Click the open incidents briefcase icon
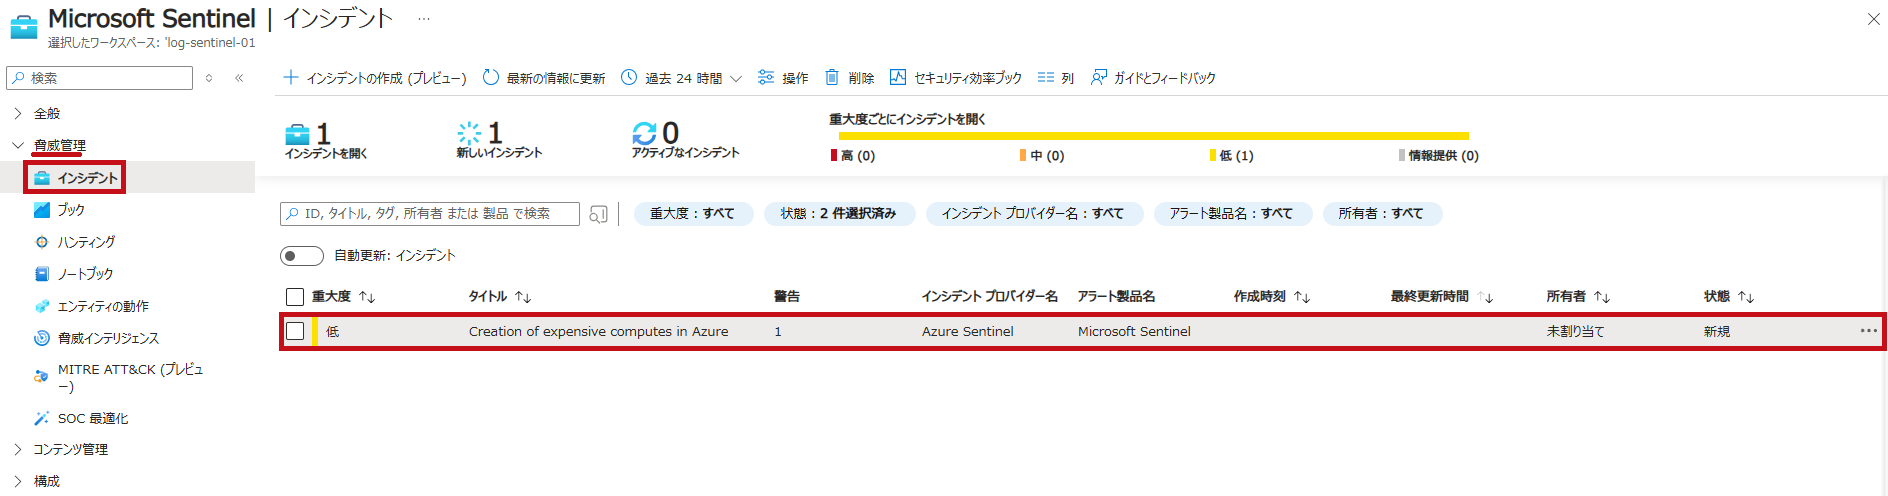 [297, 134]
